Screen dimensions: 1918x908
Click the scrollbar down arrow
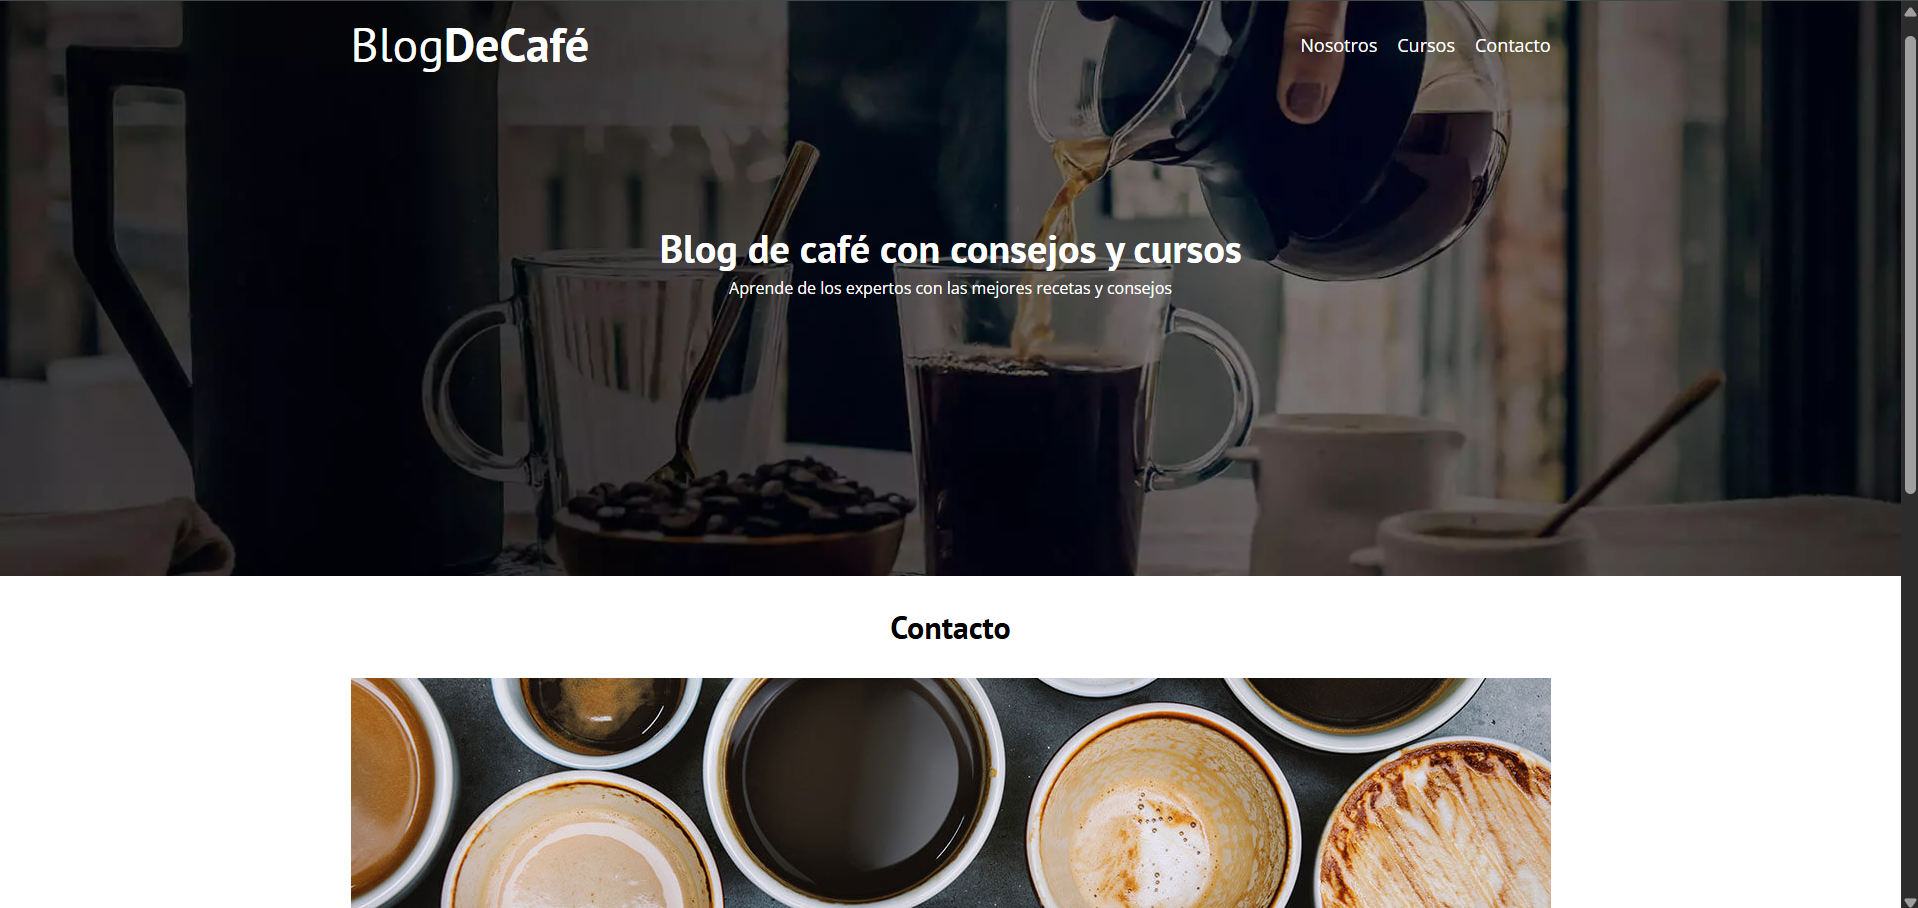[1909, 900]
